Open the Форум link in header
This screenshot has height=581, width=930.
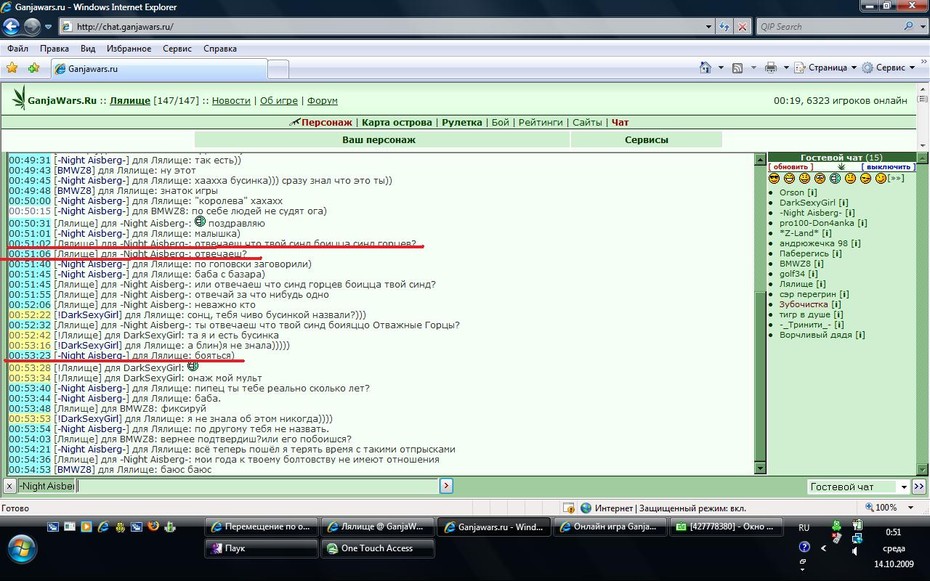pyautogui.click(x=323, y=101)
